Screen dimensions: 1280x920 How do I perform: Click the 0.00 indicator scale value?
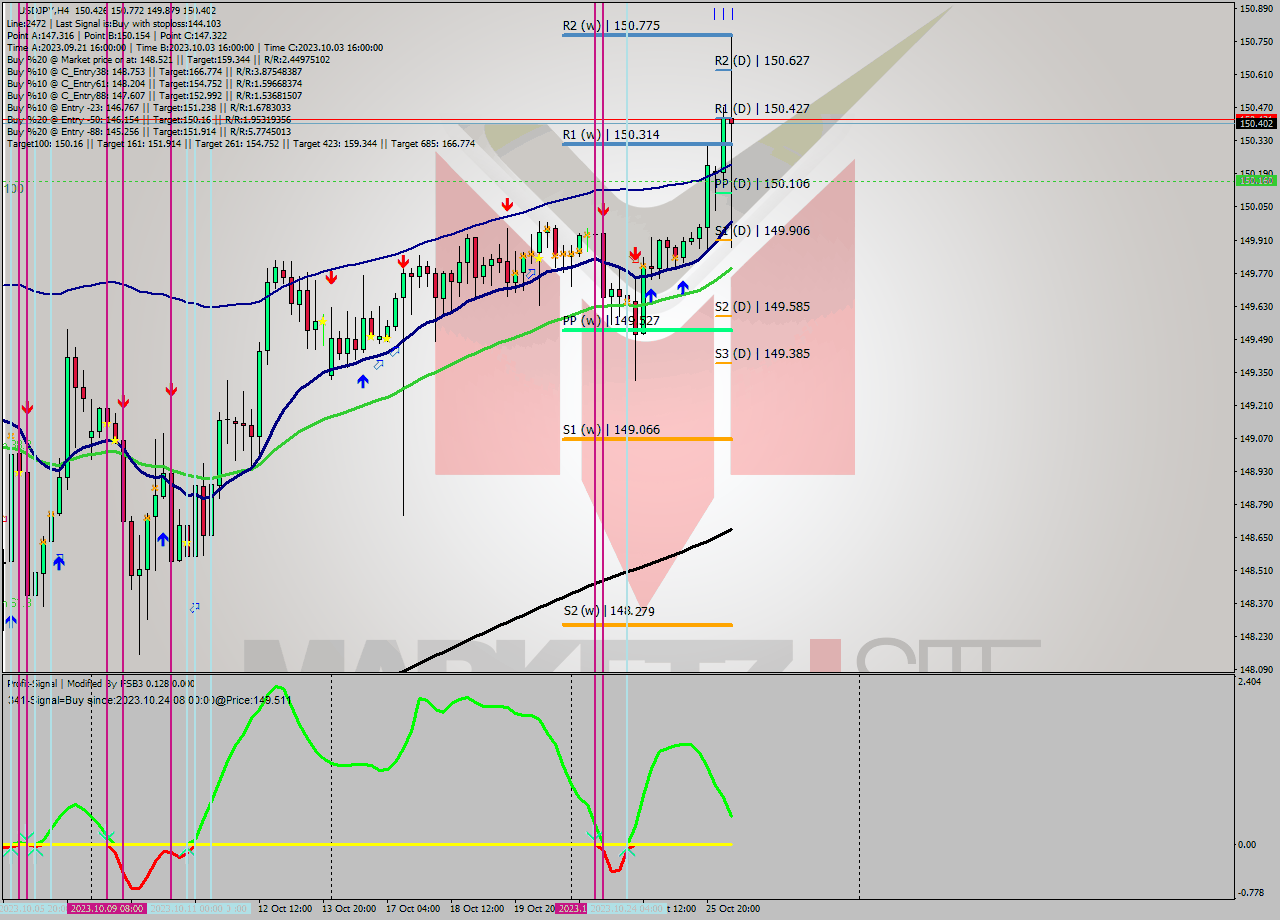(1249, 844)
